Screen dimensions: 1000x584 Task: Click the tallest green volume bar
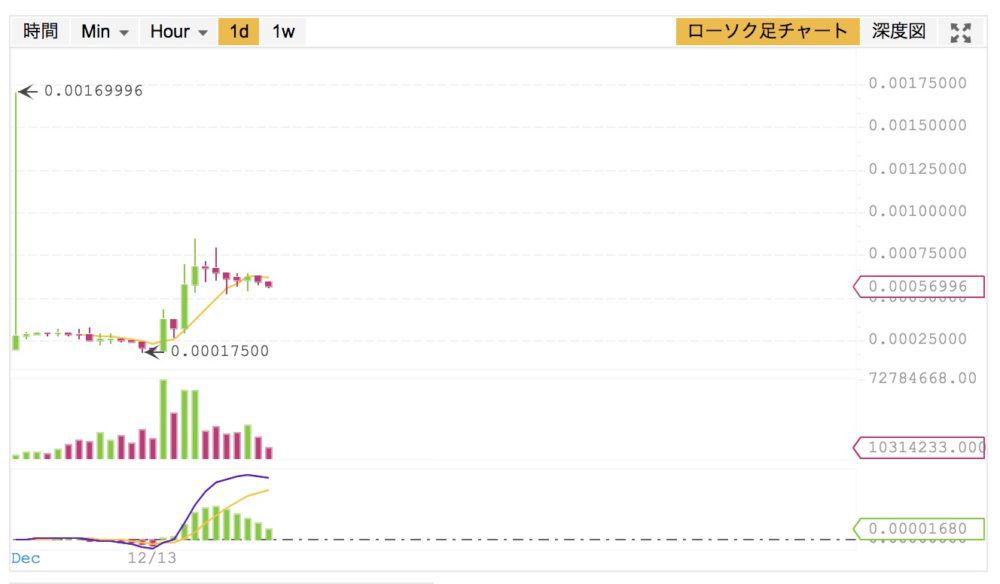pyautogui.click(x=162, y=420)
